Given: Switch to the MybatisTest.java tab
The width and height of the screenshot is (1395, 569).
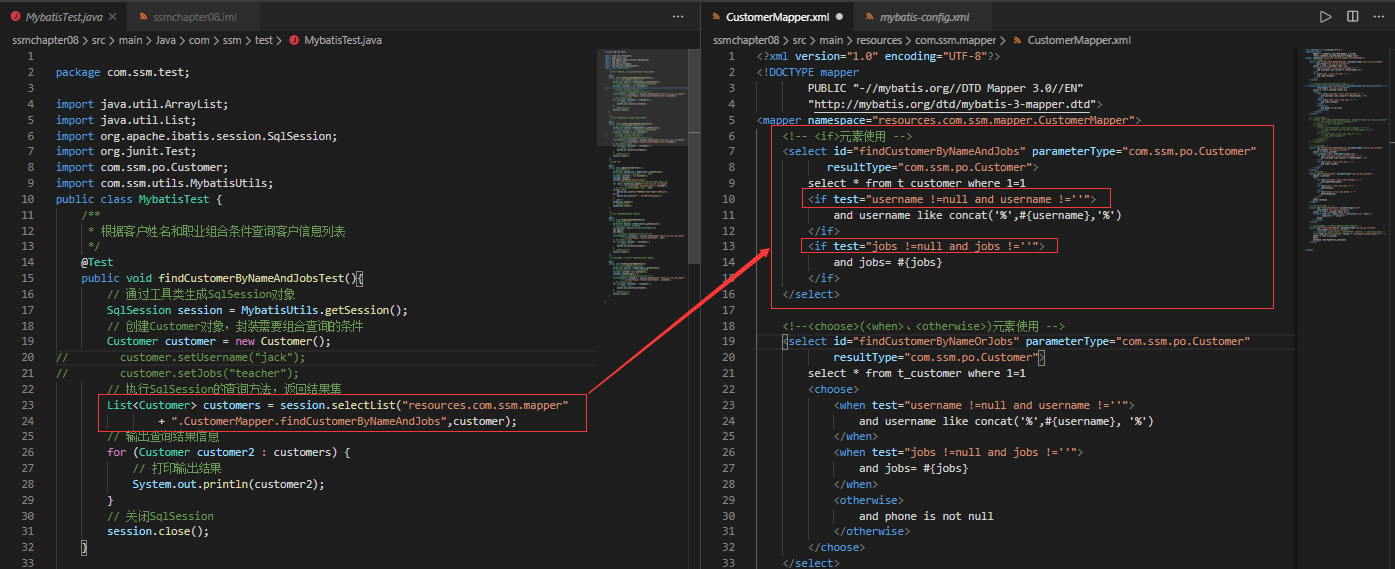Looking at the screenshot, I should point(64,17).
